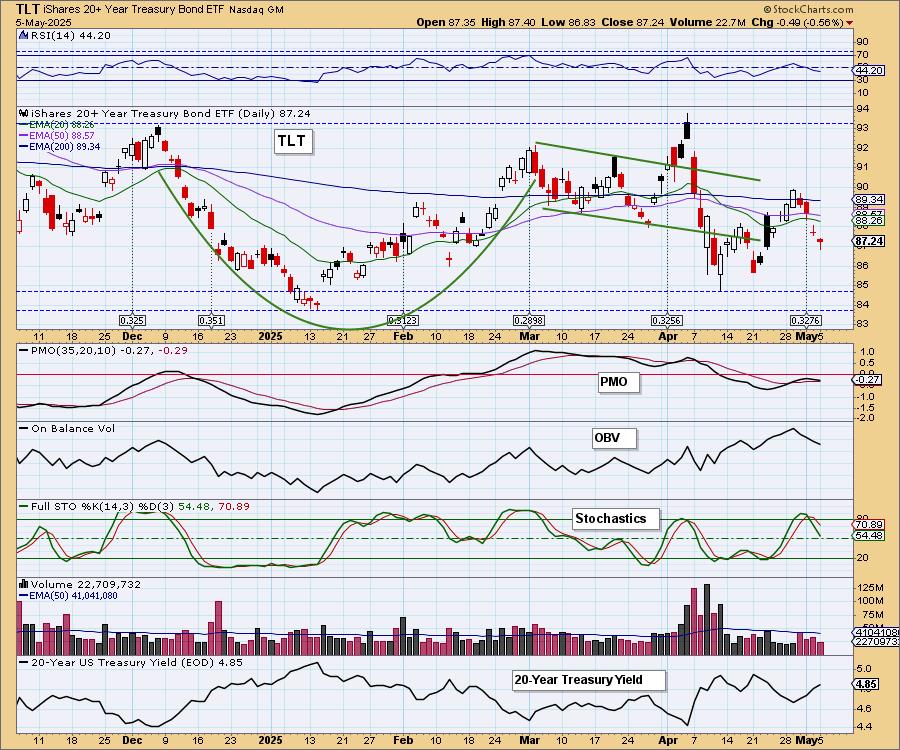Viewport: 900px width, 750px height.
Task: Click the RSI panel legend icon
Action: [24, 35]
